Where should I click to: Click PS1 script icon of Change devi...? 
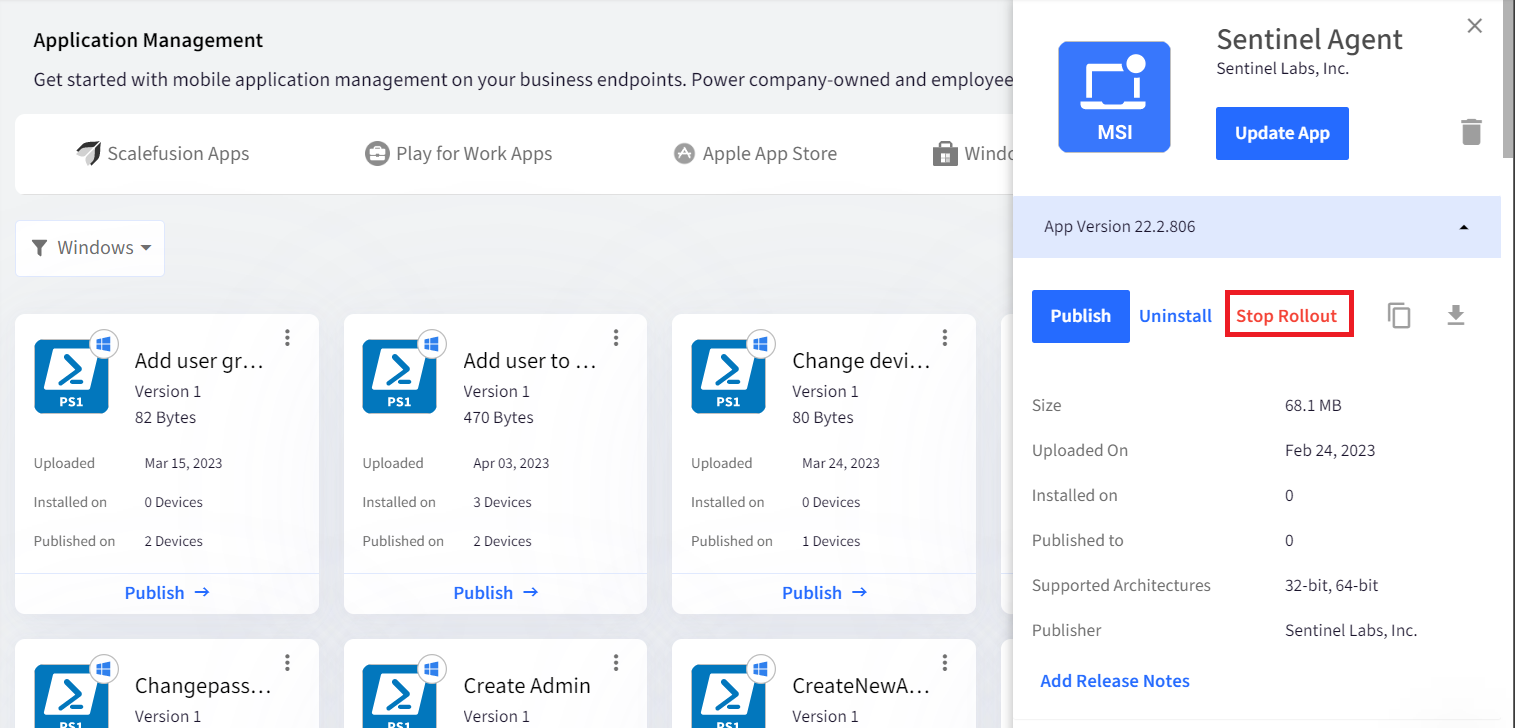728,376
